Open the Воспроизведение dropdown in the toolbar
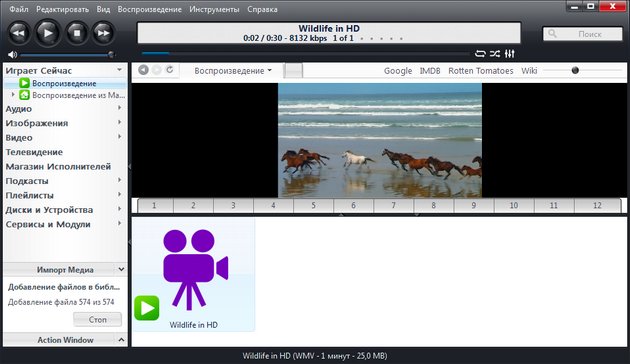Viewport: 630px width, 364px height. (x=233, y=71)
